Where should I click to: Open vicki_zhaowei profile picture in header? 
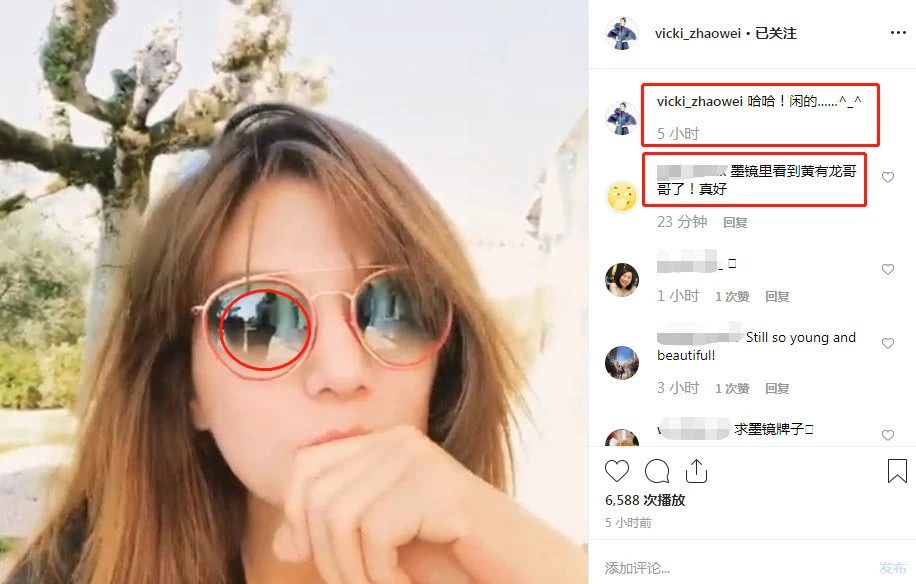pos(622,33)
